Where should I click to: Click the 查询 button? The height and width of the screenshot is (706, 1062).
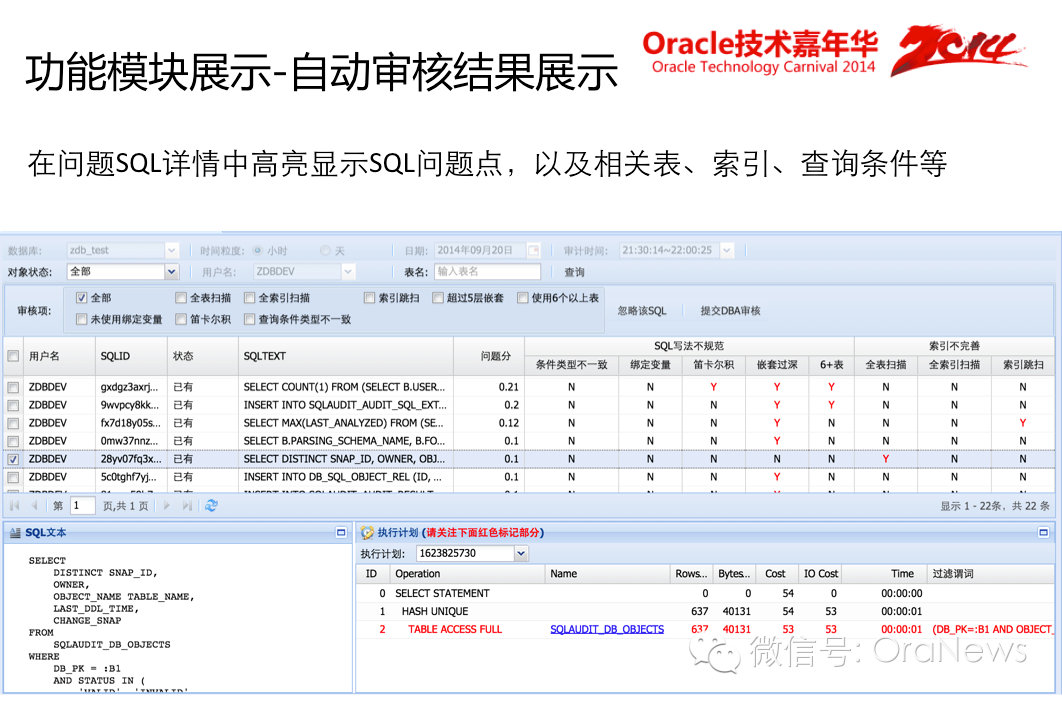(x=574, y=272)
